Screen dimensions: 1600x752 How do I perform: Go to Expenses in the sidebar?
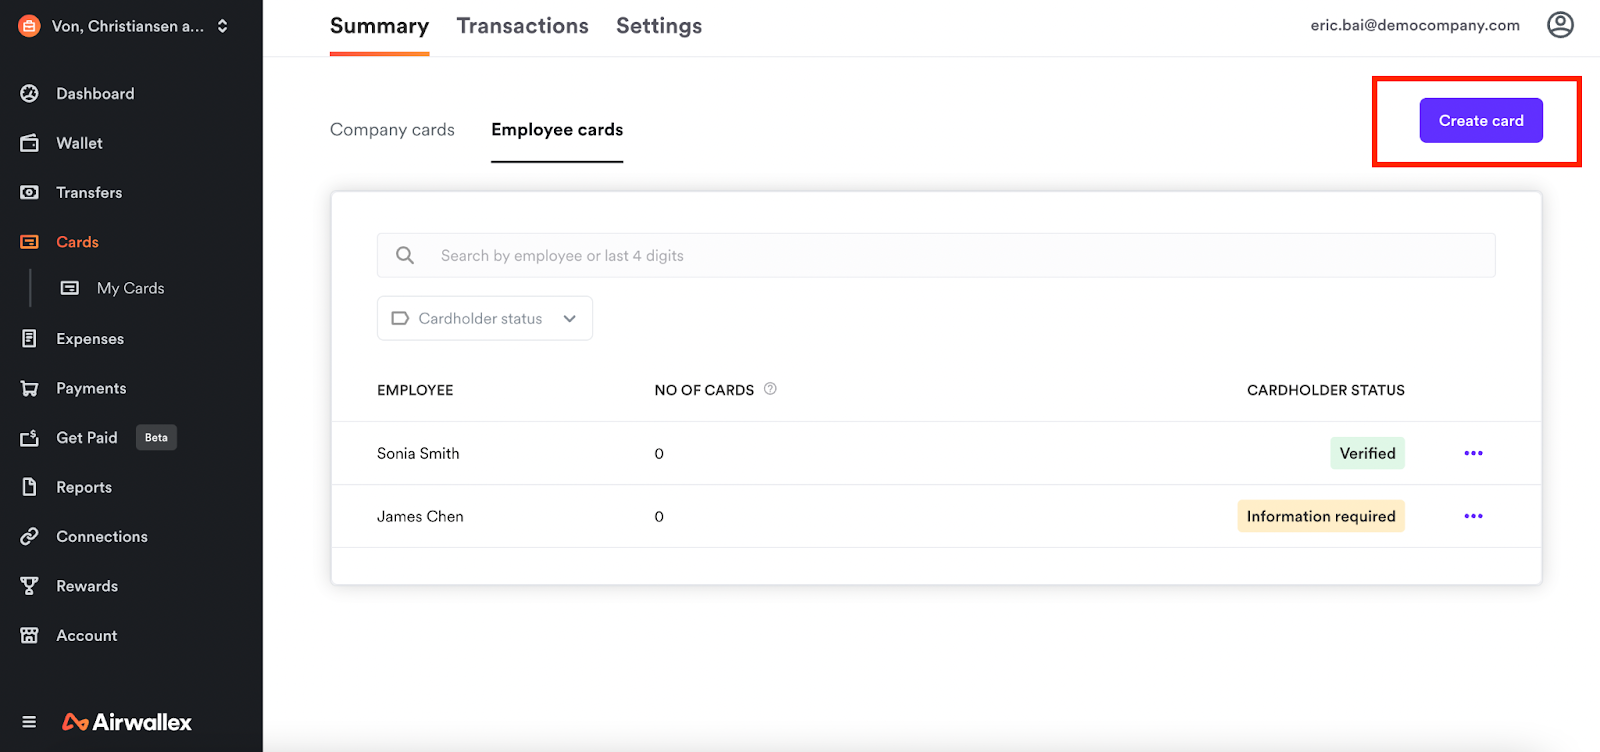pyautogui.click(x=90, y=339)
